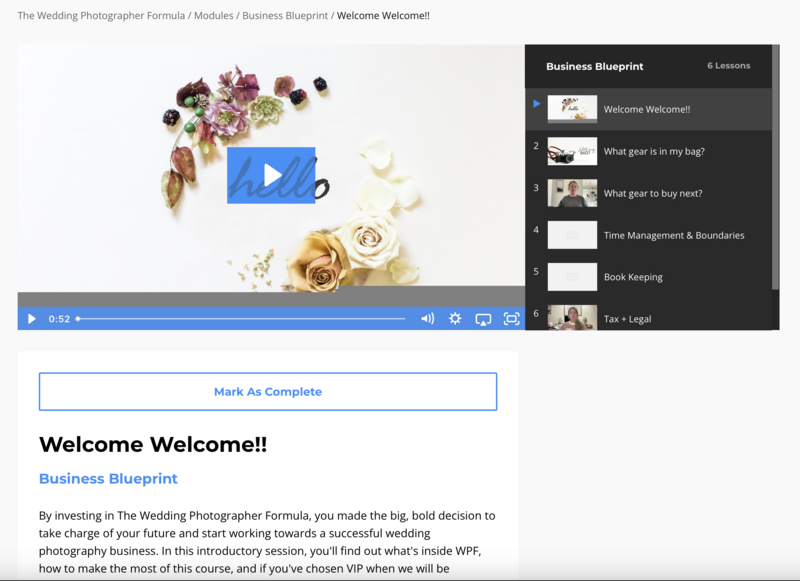Open the Tax + Legal lesson
Screen dimensions: 800x581
pyautogui.click(x=648, y=316)
